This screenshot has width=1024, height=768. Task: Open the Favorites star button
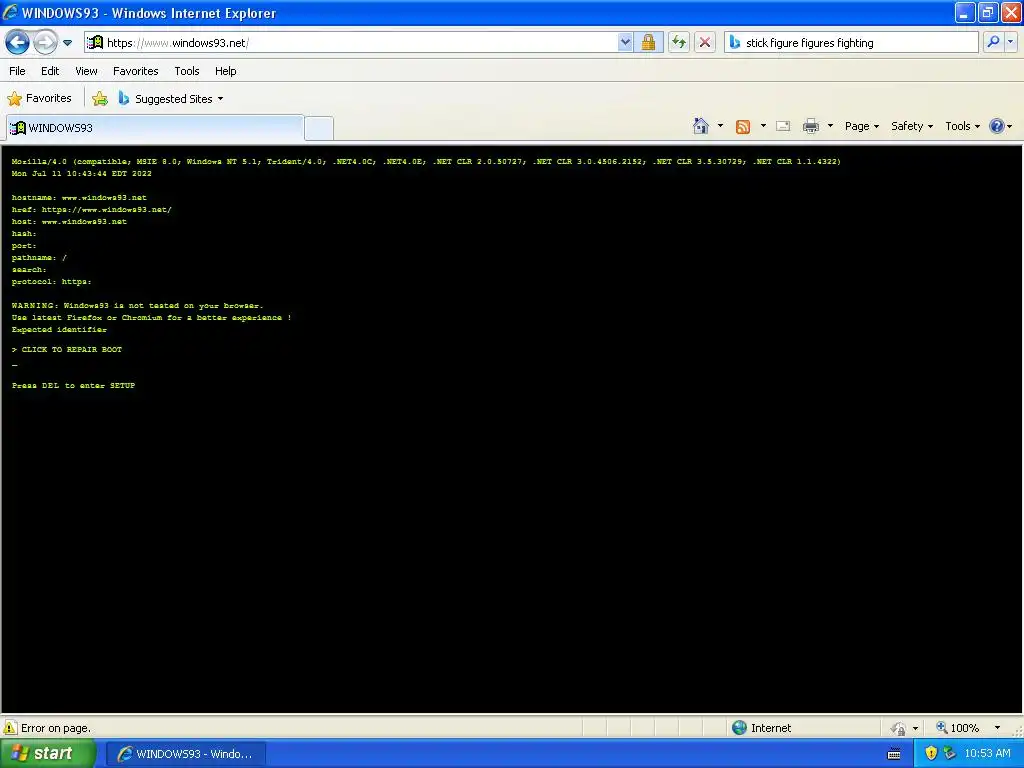tap(39, 99)
